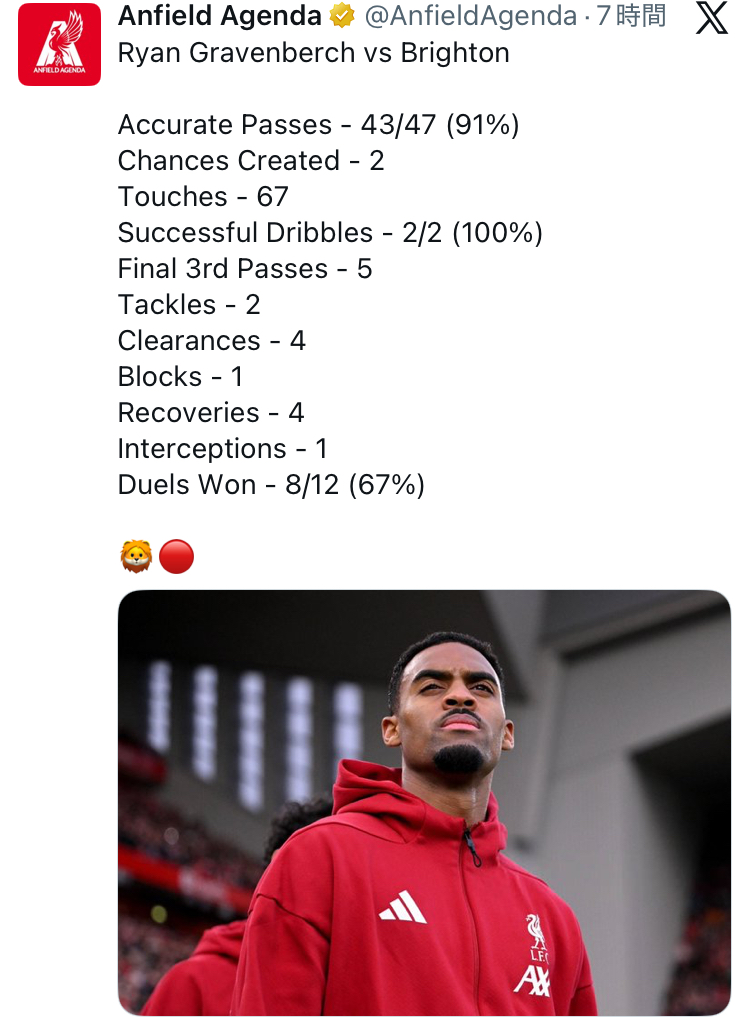The image size is (750, 1017).
Task: Click the AXA logo on the hoodie
Action: (x=532, y=980)
